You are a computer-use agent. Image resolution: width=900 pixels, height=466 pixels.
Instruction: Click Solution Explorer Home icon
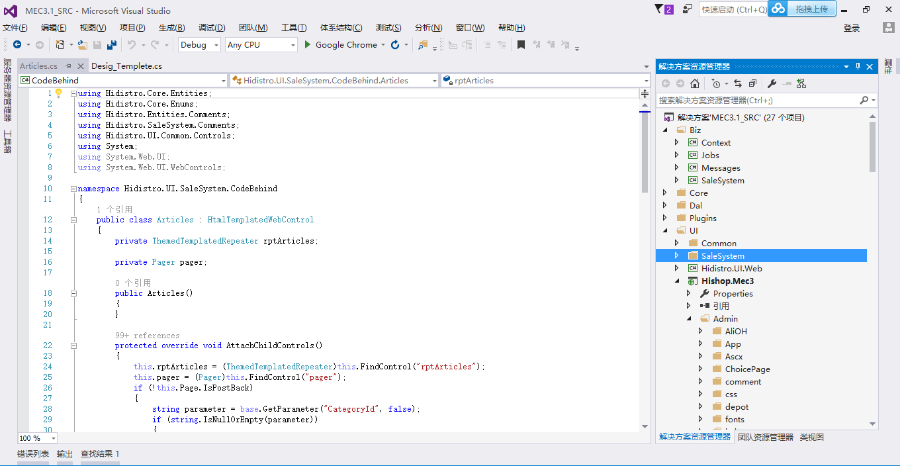(x=695, y=84)
